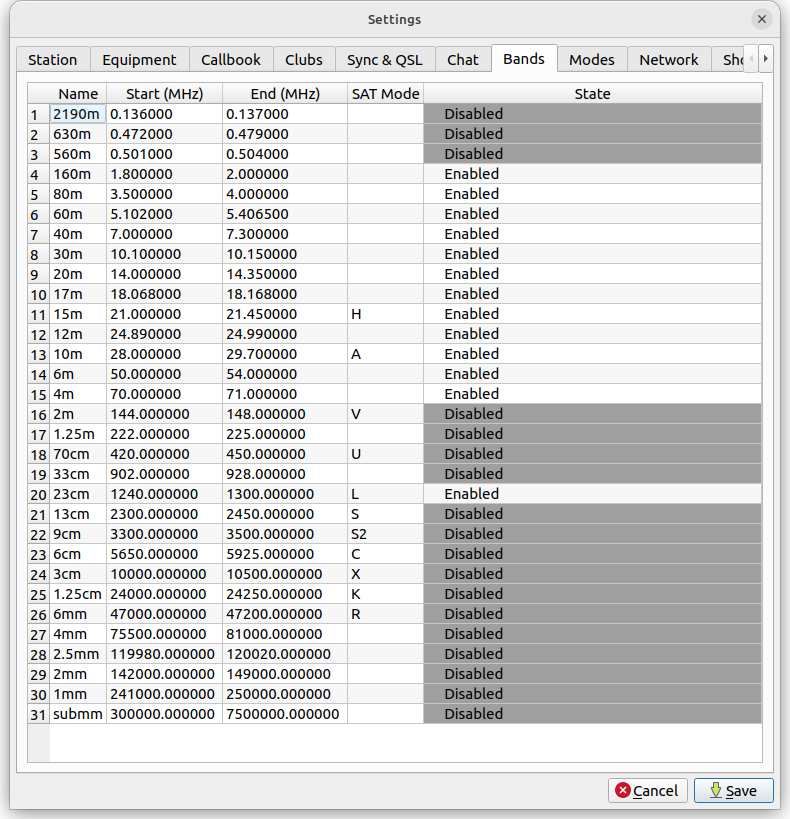The width and height of the screenshot is (790, 819).
Task: Select the 70cm SAT Mode cell
Action: [x=385, y=454]
